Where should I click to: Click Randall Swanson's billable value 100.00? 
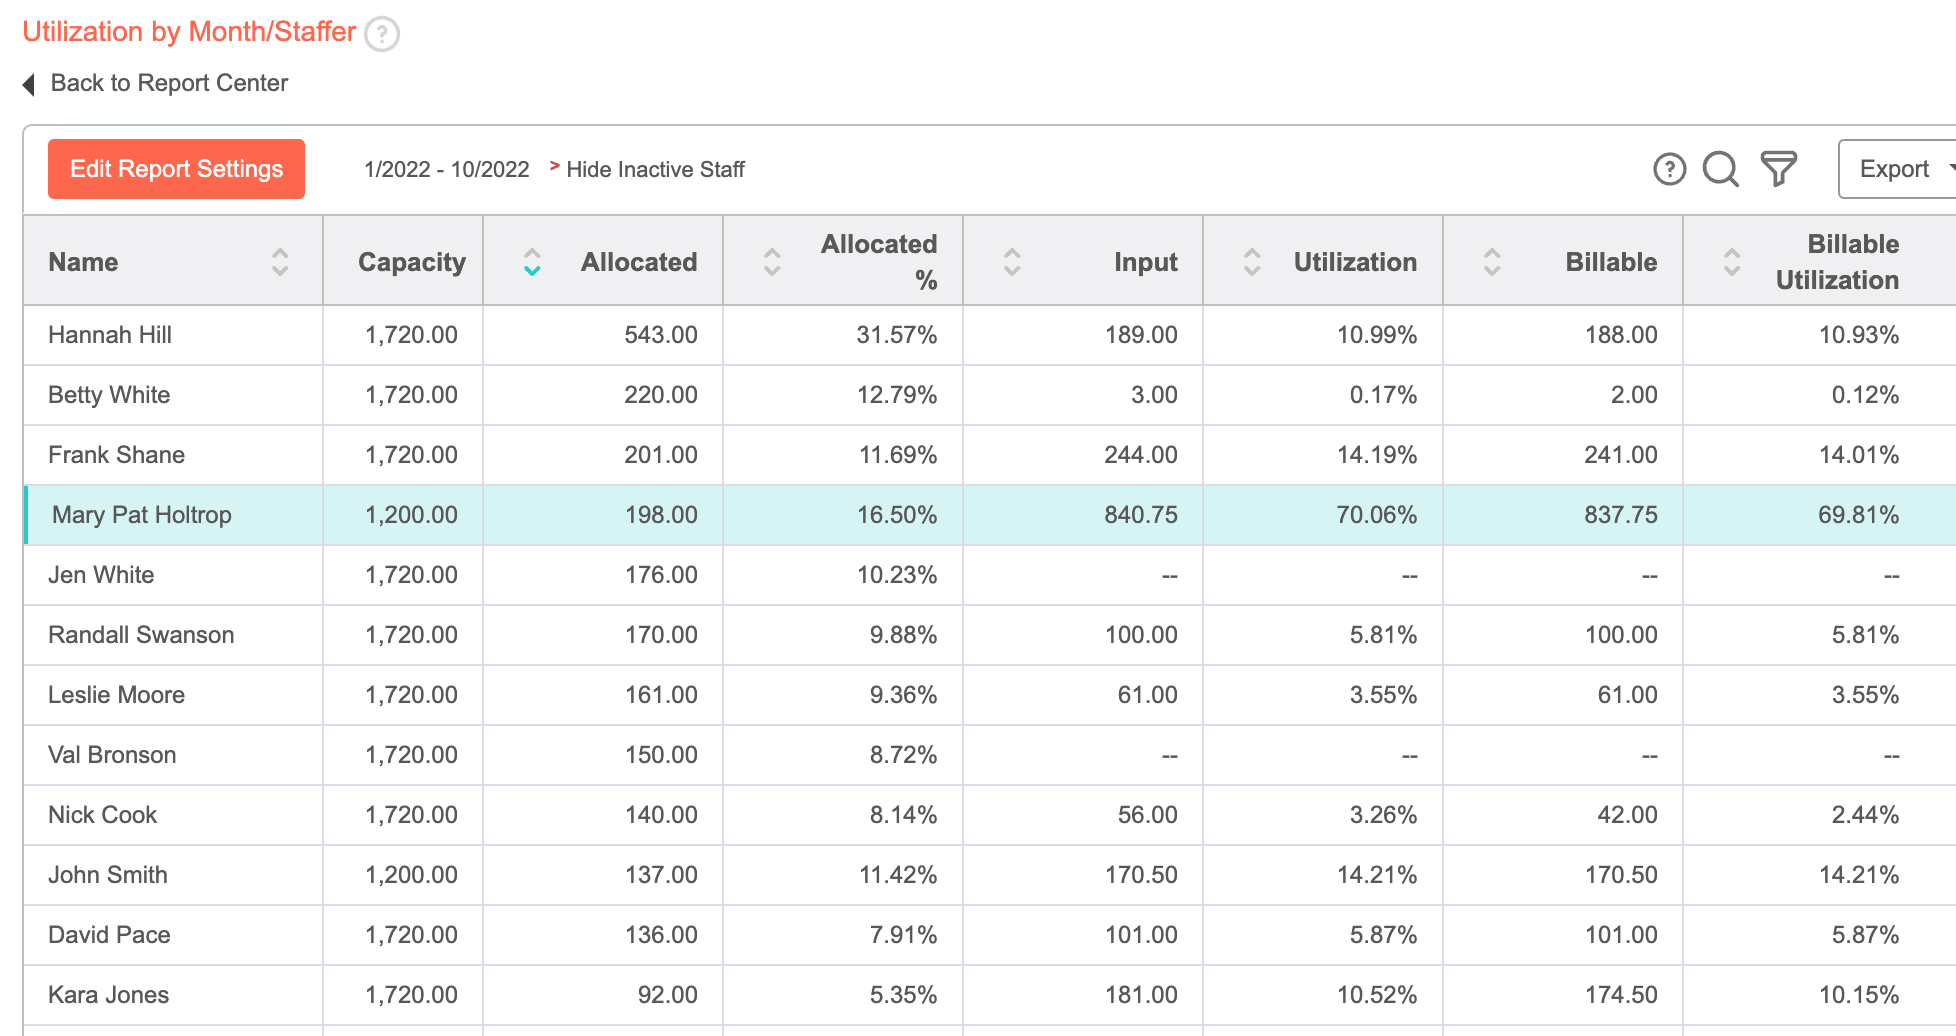(1621, 635)
